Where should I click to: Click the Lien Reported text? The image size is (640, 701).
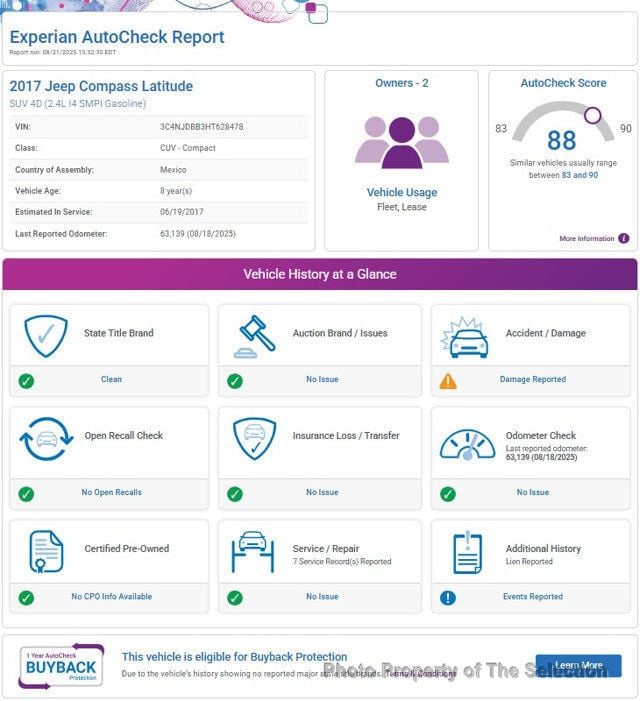[x=529, y=562]
